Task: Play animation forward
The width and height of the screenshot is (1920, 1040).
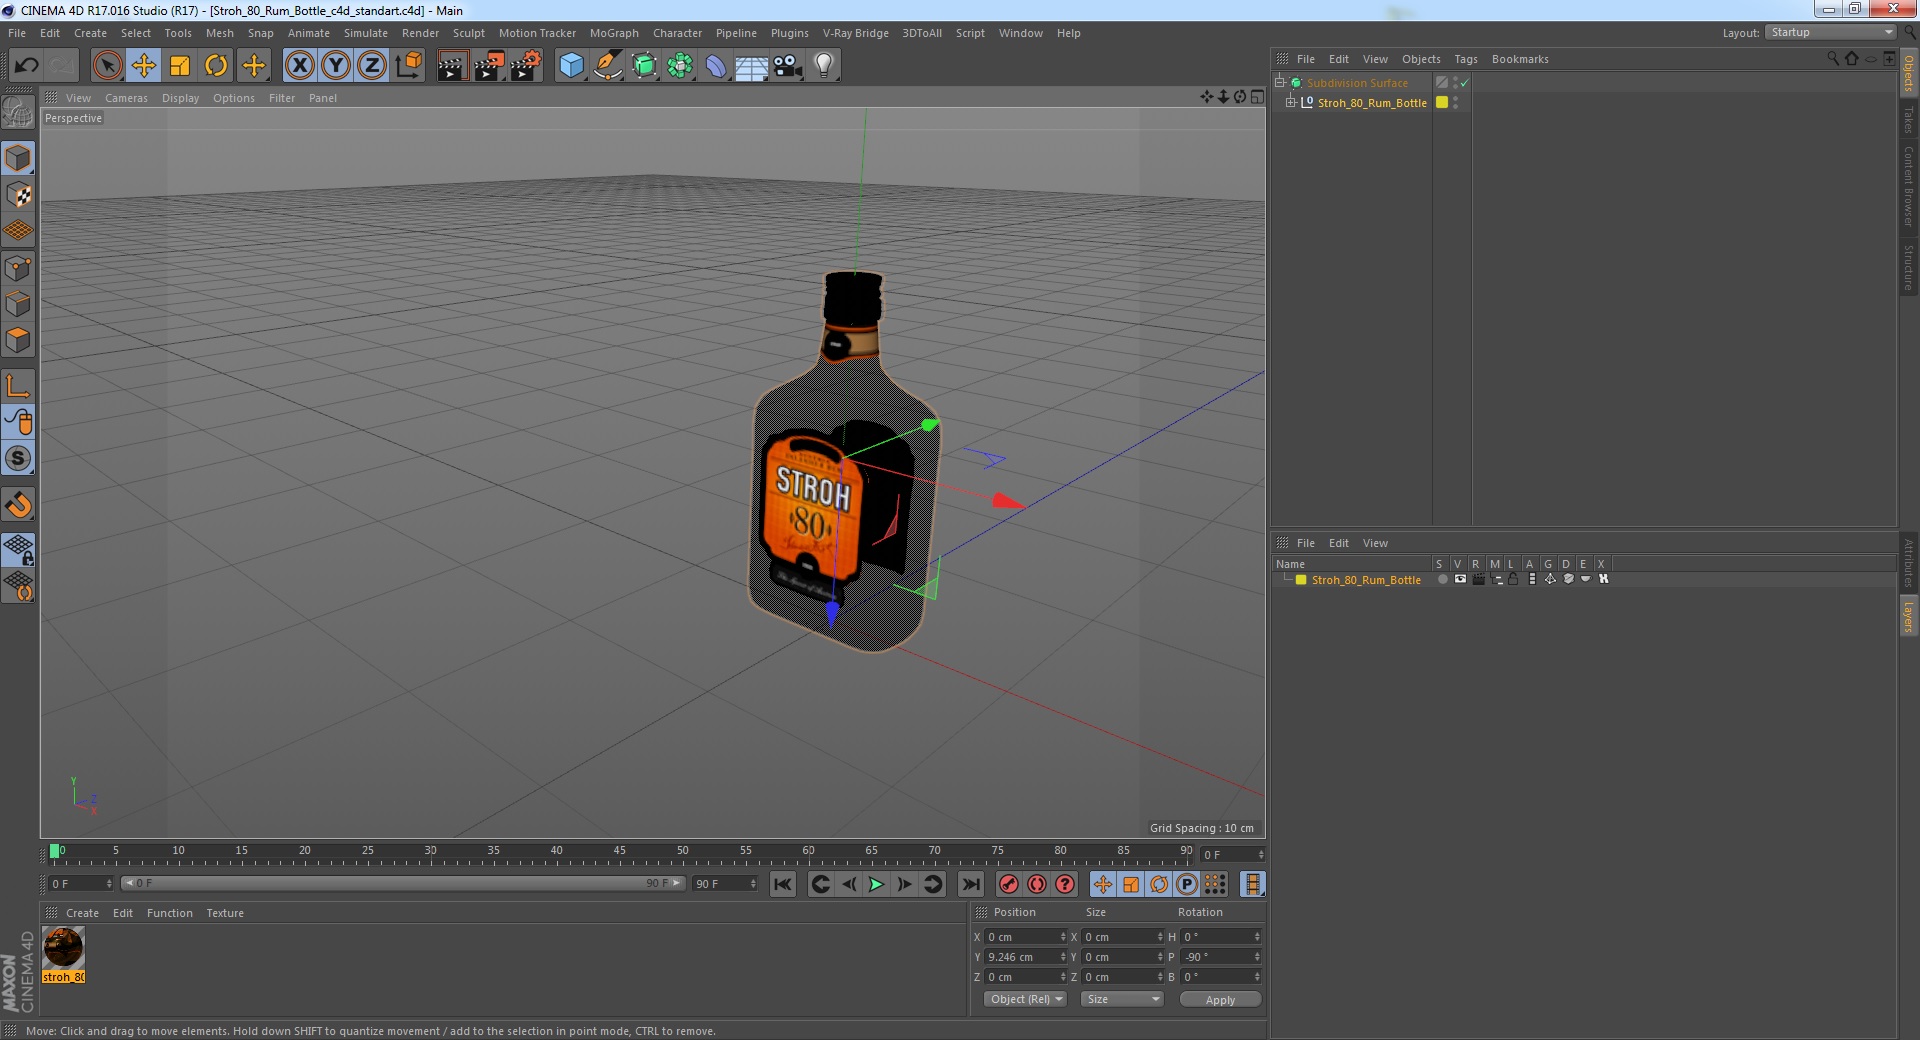Action: (x=876, y=884)
